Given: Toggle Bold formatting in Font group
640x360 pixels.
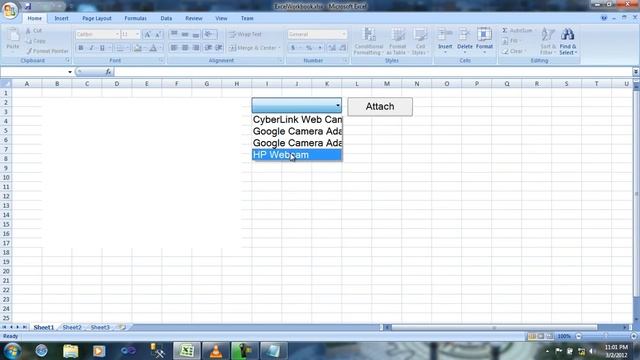Looking at the screenshot, I should (81, 48).
